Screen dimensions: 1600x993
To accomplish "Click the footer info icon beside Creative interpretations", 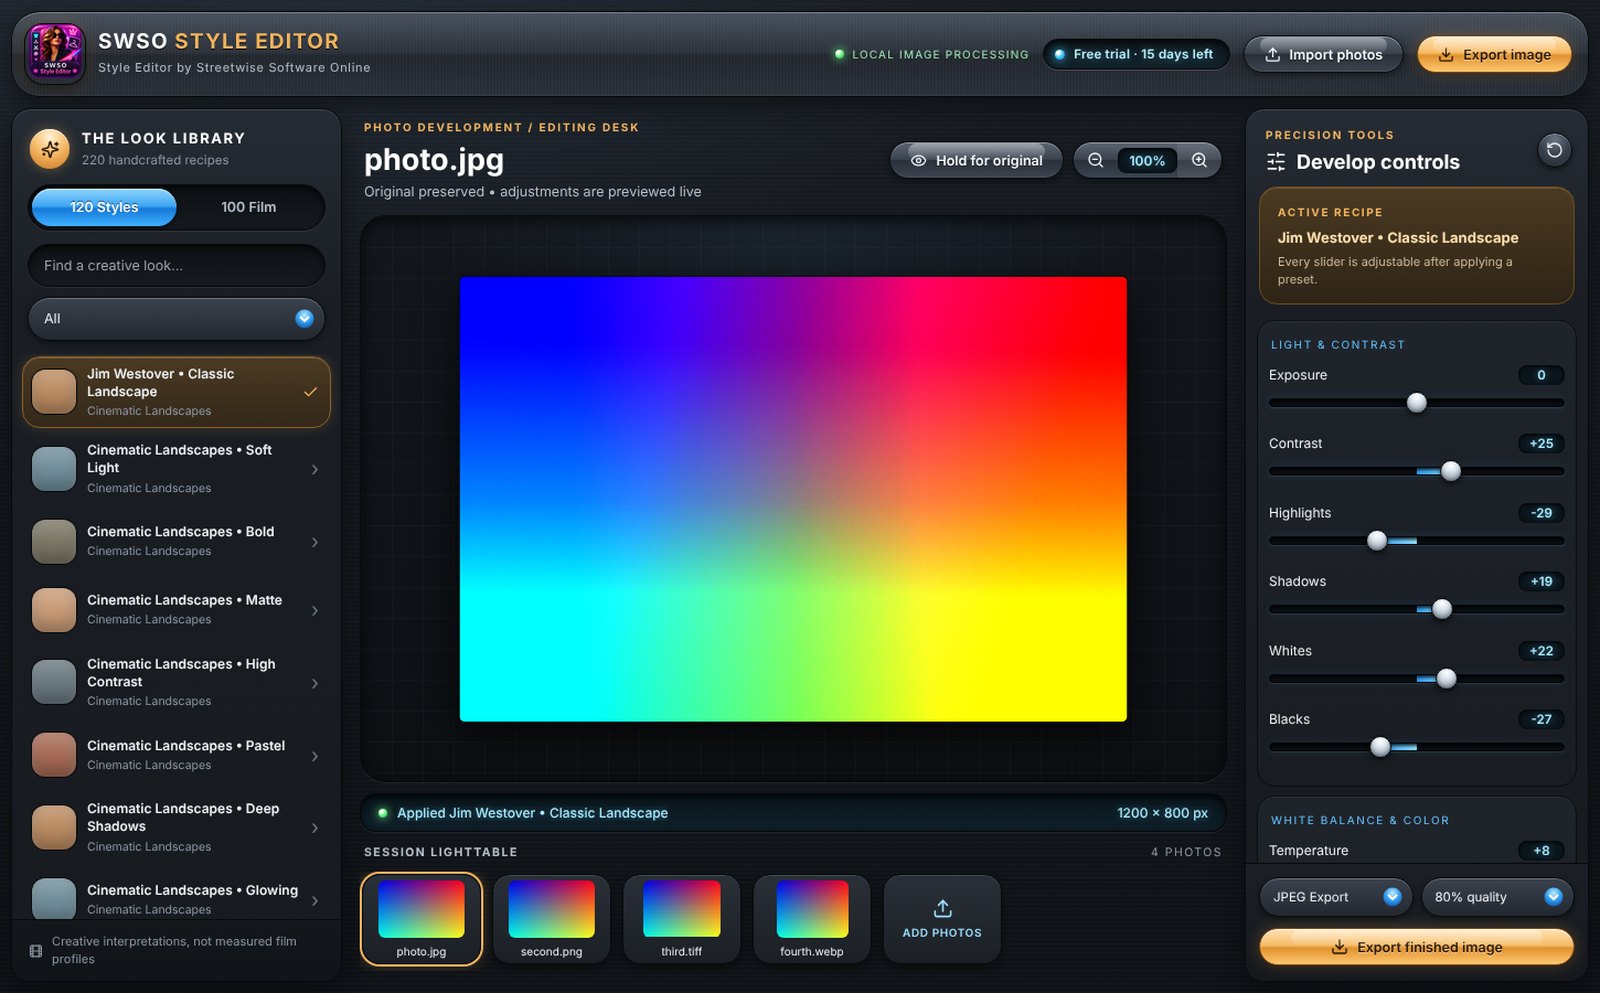I will coord(36,951).
